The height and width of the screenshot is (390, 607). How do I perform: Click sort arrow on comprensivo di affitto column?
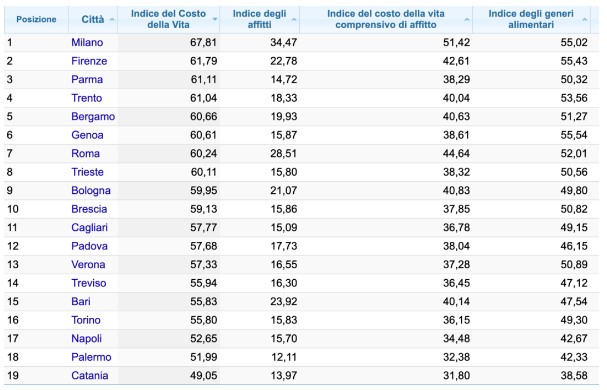467,19
